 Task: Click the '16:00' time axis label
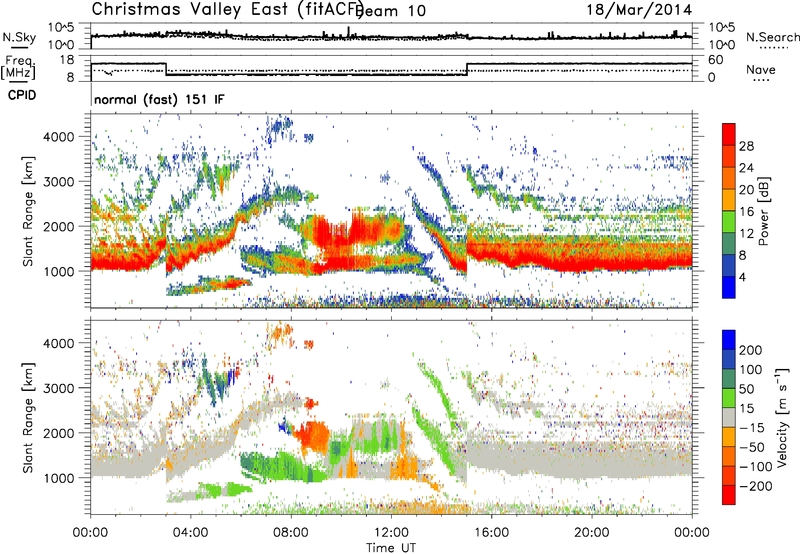(x=491, y=533)
